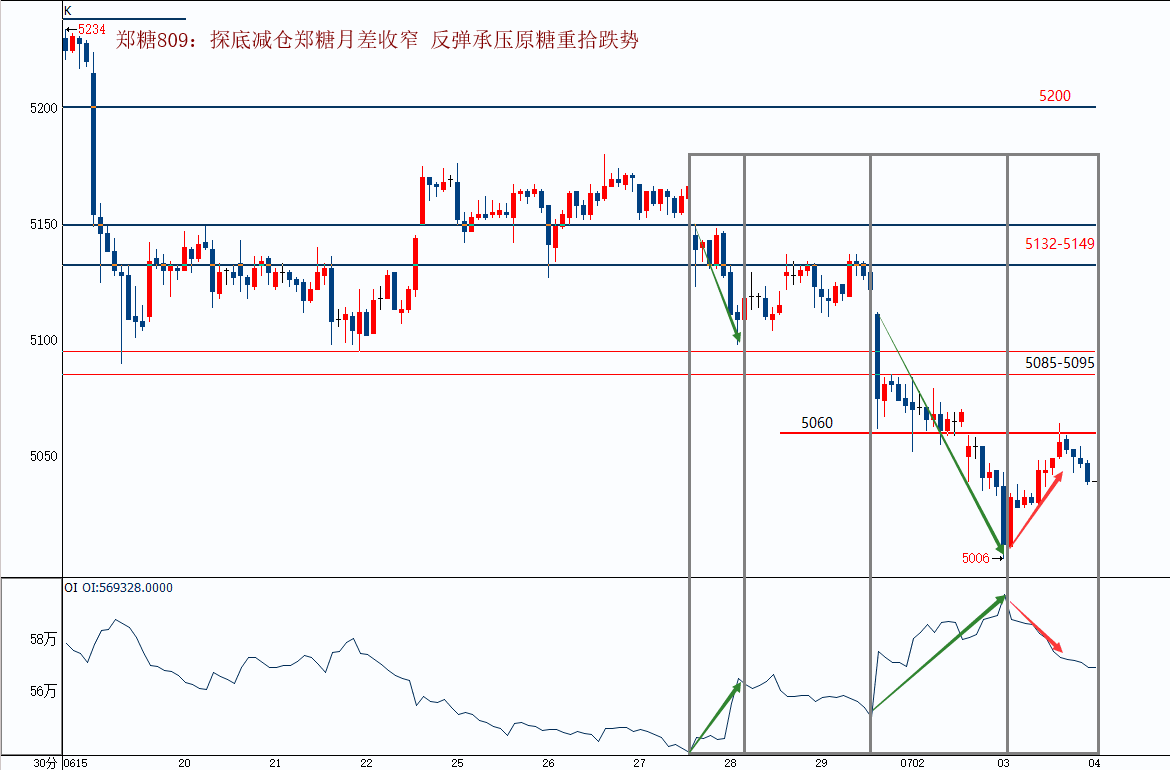Select the red rebound arrow near 5006 low

tap(1036, 510)
